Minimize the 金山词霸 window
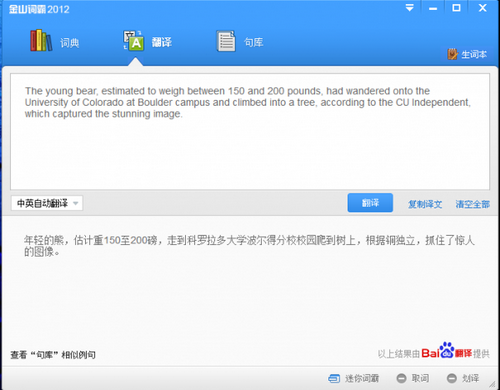This screenshot has height=390, width=500. 433,8
